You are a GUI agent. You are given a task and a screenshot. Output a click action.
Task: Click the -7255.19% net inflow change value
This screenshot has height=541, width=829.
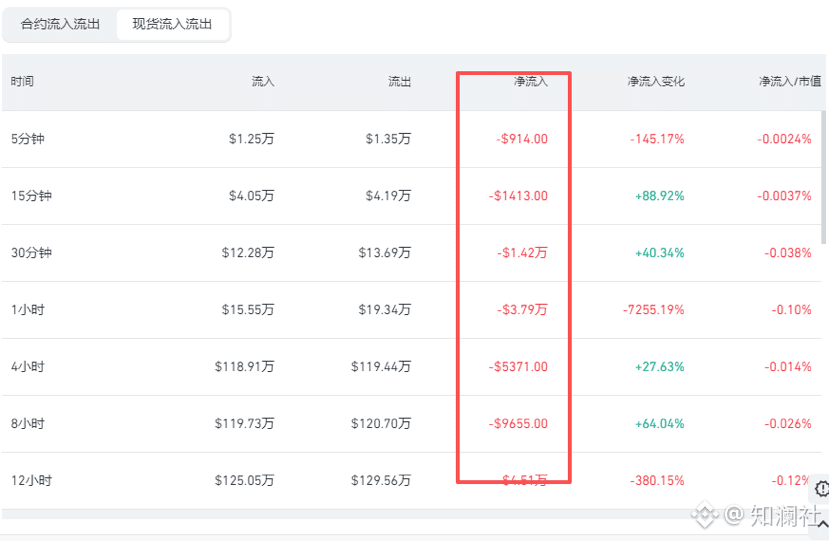[653, 310]
